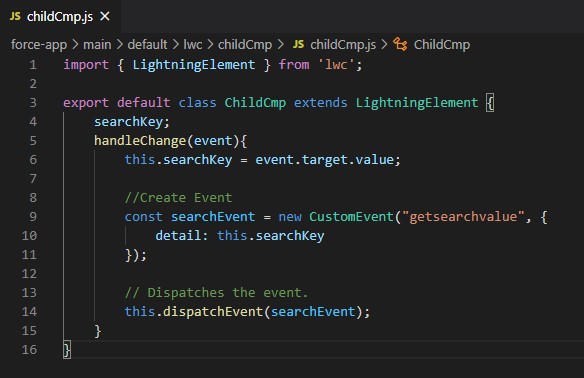Click the 'lwc' string literal
Image resolution: width=584 pixels, height=378 pixels.
click(336, 65)
